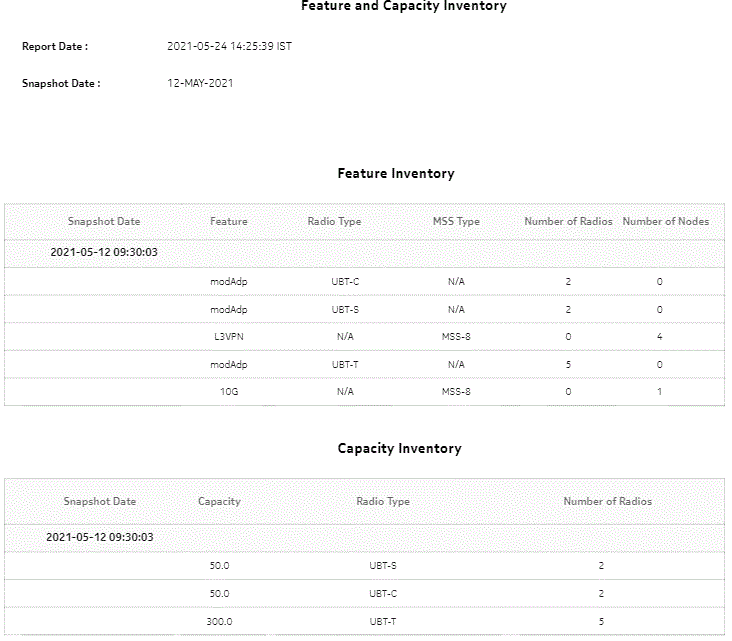The image size is (732, 641).
Task: Click MSS-8 in the 10G row
Action: (x=456, y=392)
